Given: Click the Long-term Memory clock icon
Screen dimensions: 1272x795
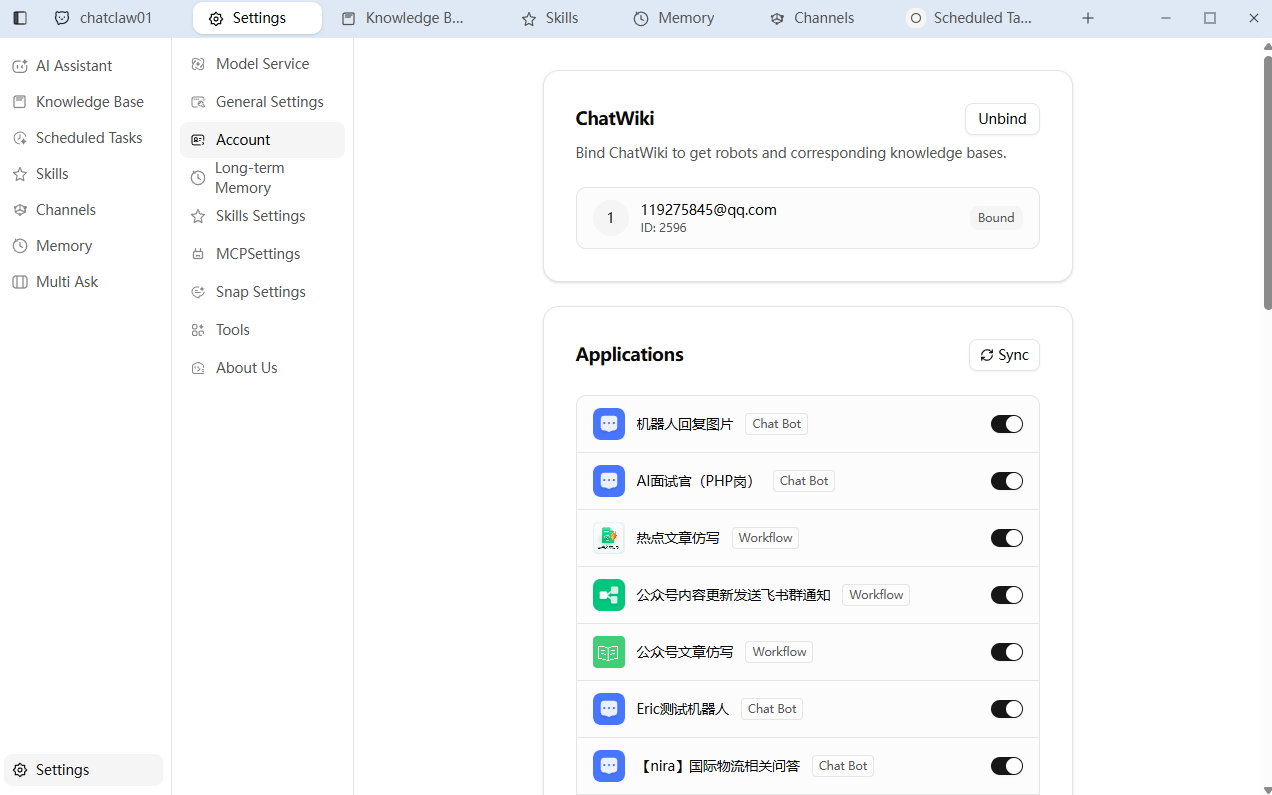Looking at the screenshot, I should [198, 178].
